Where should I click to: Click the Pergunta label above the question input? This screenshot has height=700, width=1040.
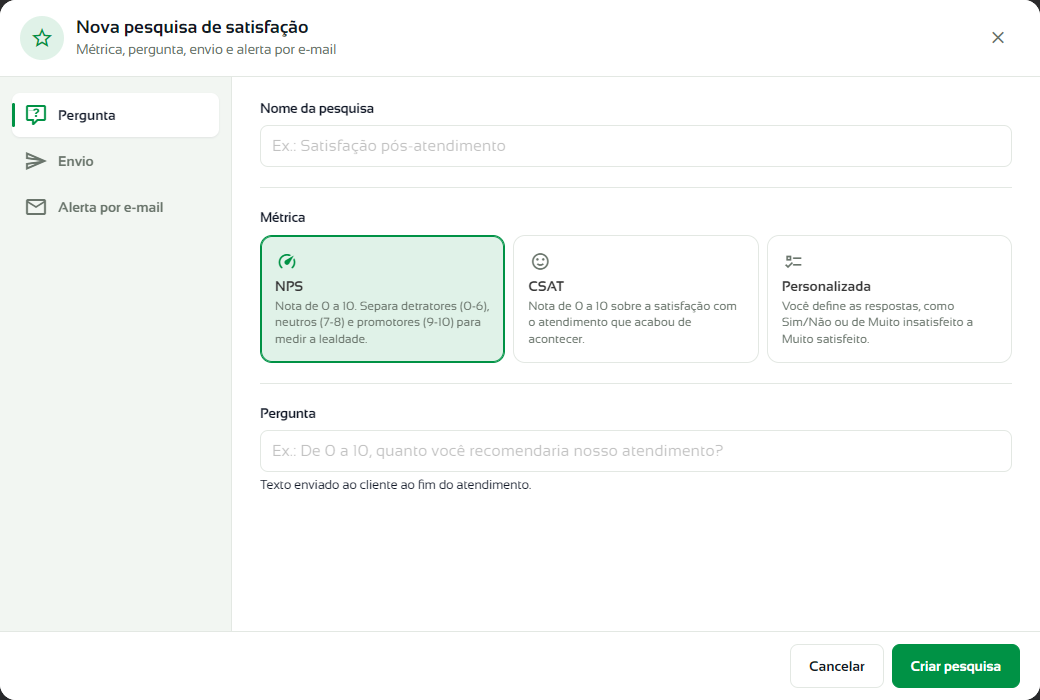click(288, 413)
